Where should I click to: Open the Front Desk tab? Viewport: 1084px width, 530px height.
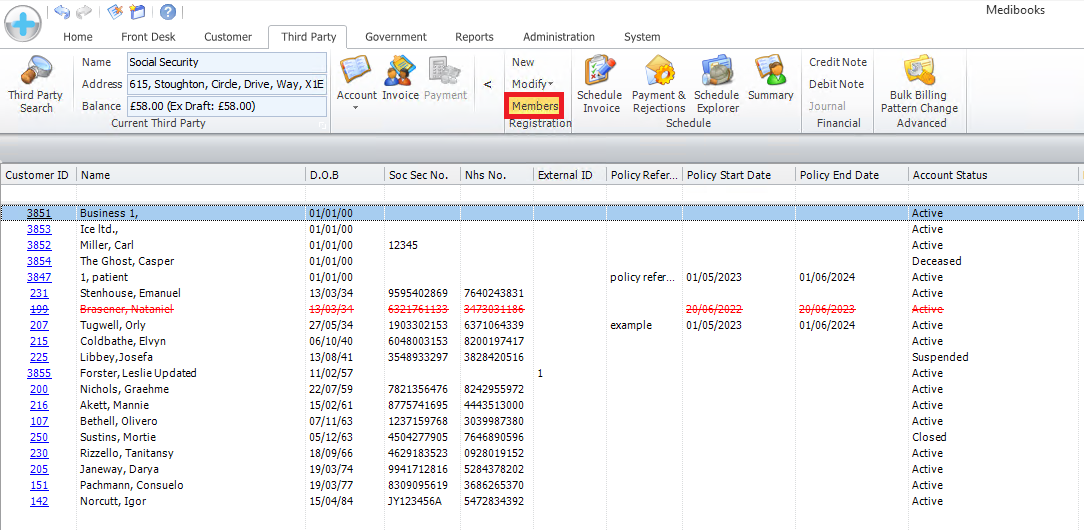click(148, 37)
